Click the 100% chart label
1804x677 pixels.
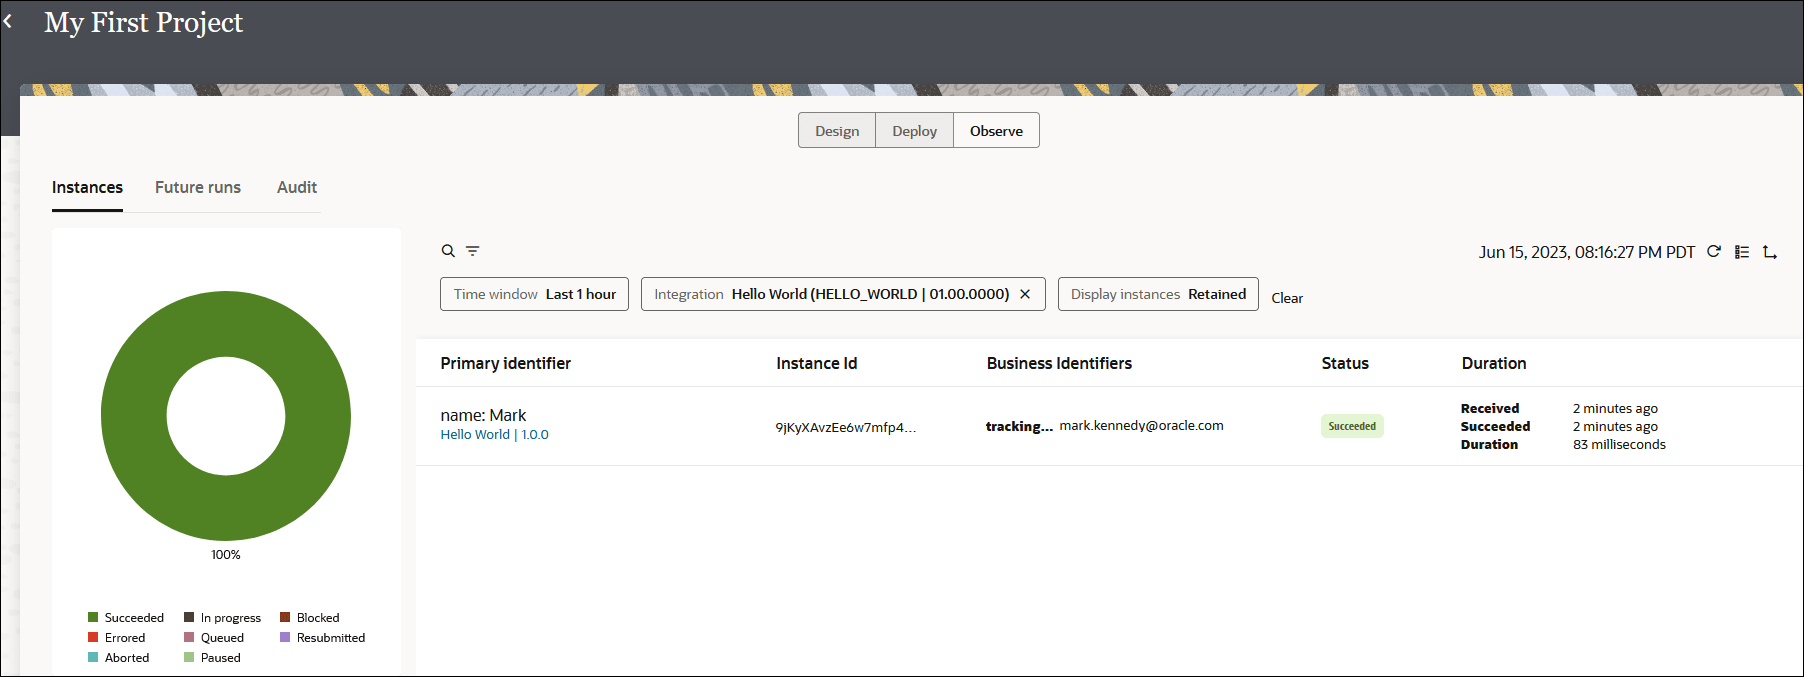(x=226, y=555)
